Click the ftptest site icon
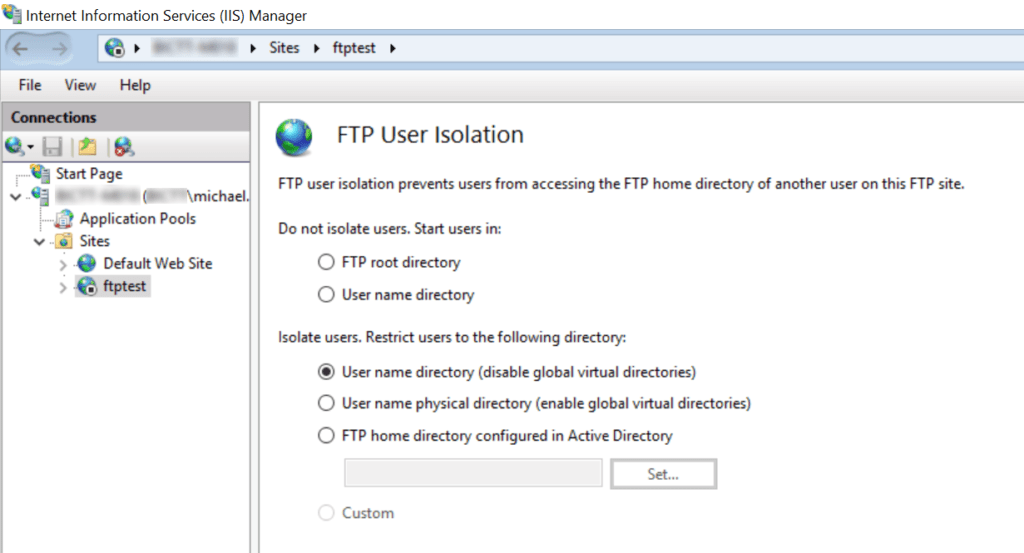 (x=87, y=286)
